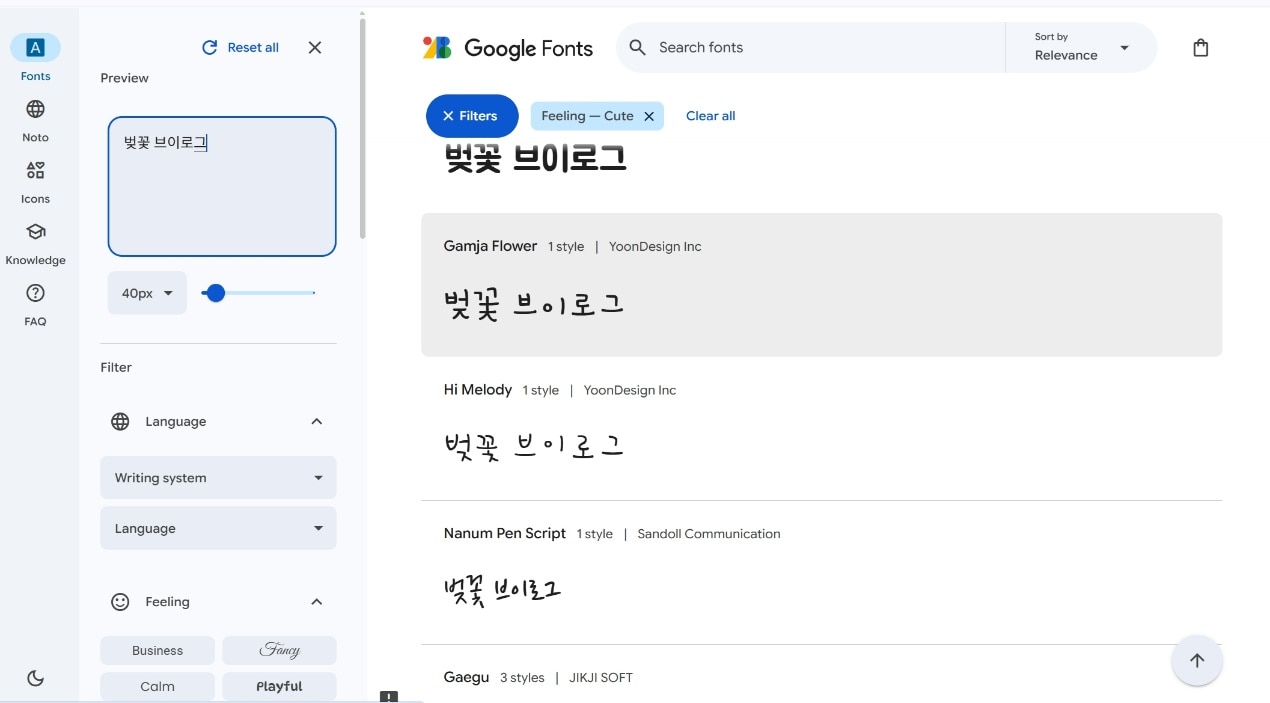Screen dimensions: 1270x703
Task: Collapse the Feeling filter section
Action: [x=317, y=602]
